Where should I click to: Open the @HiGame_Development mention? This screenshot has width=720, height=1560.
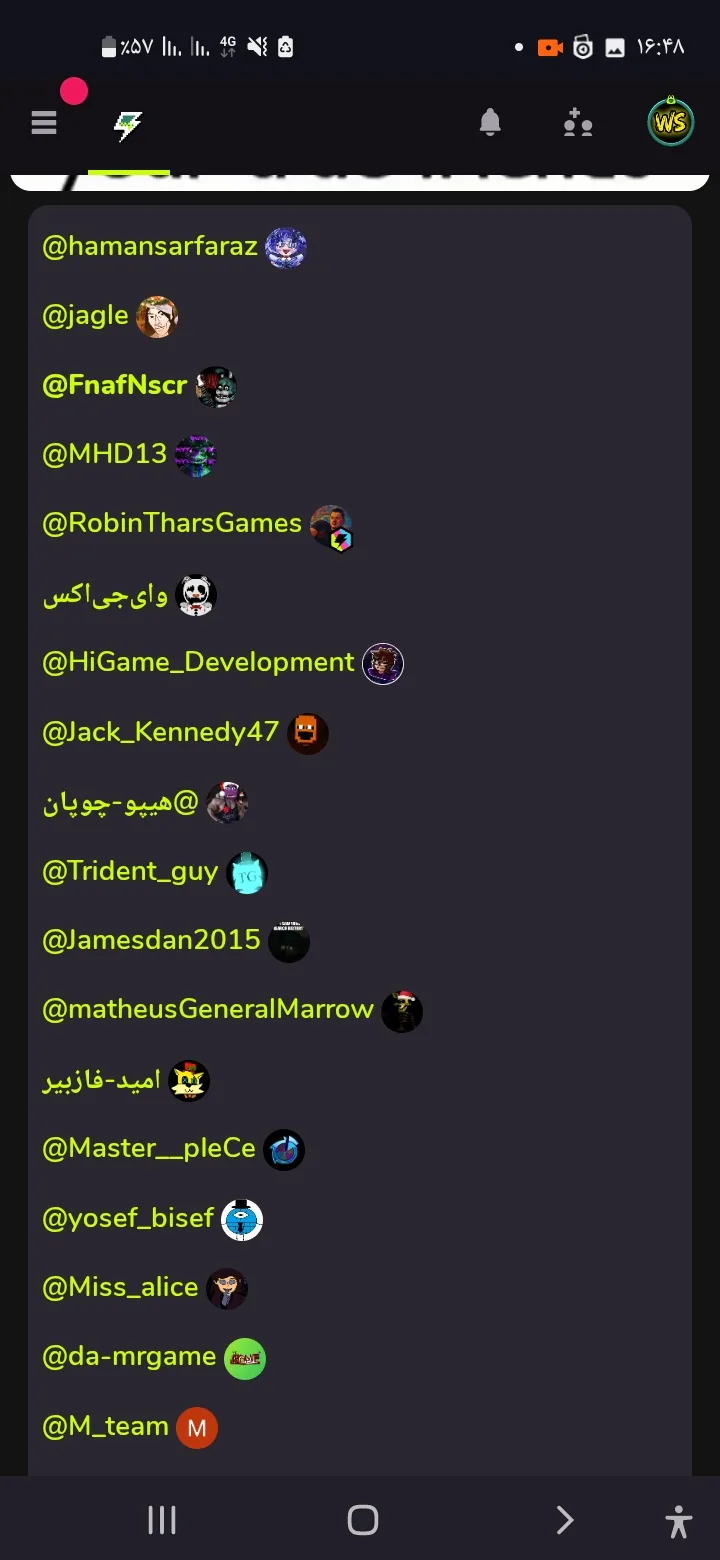tap(198, 662)
